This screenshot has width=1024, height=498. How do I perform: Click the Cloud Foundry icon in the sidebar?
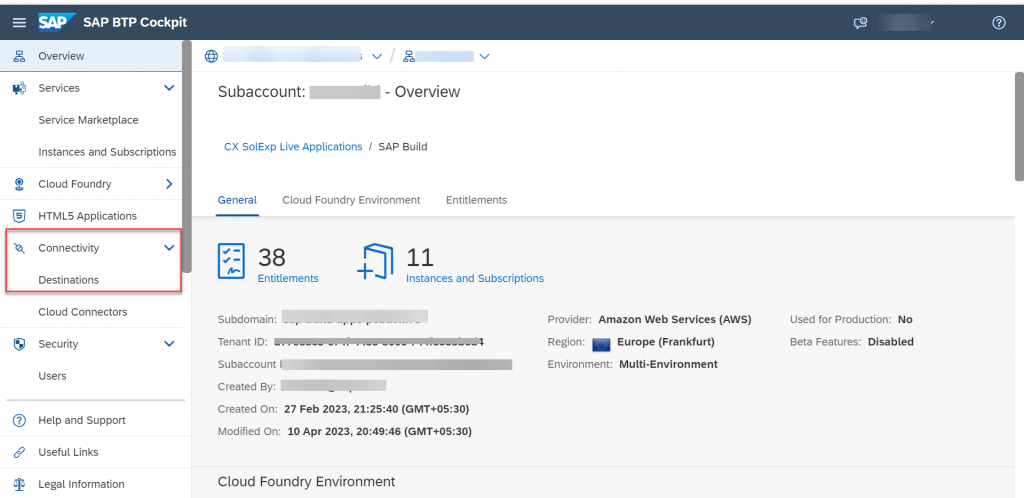pyautogui.click(x=19, y=184)
